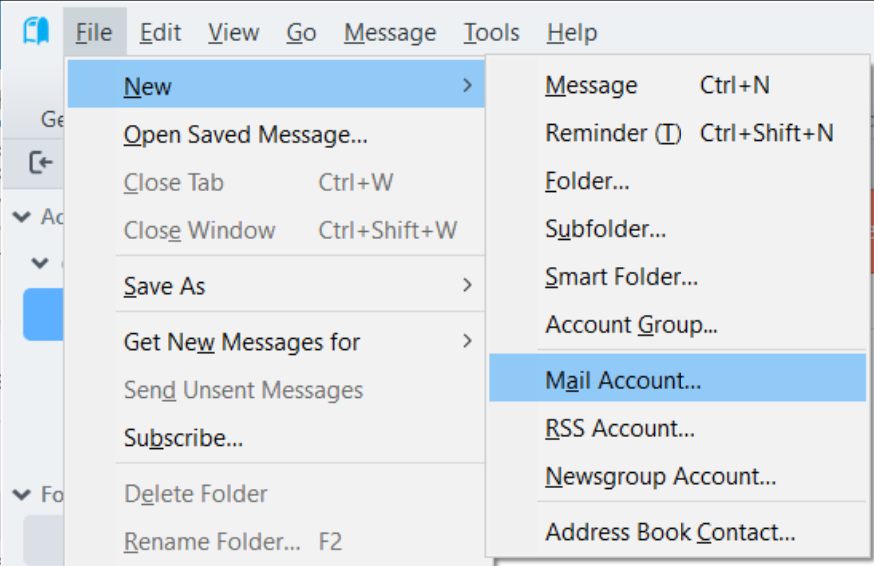This screenshot has height=566, width=874.
Task: Click Newsgroup Account... menu item
Action: (x=660, y=477)
